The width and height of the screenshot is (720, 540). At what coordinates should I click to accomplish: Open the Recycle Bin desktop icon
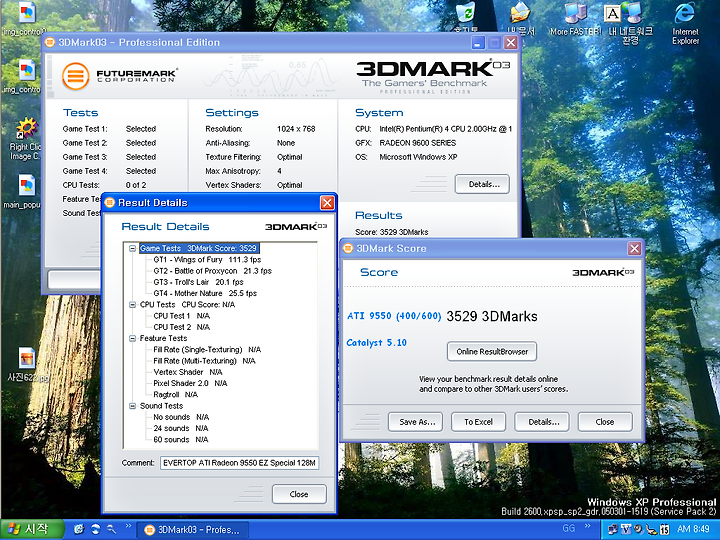pyautogui.click(x=466, y=18)
